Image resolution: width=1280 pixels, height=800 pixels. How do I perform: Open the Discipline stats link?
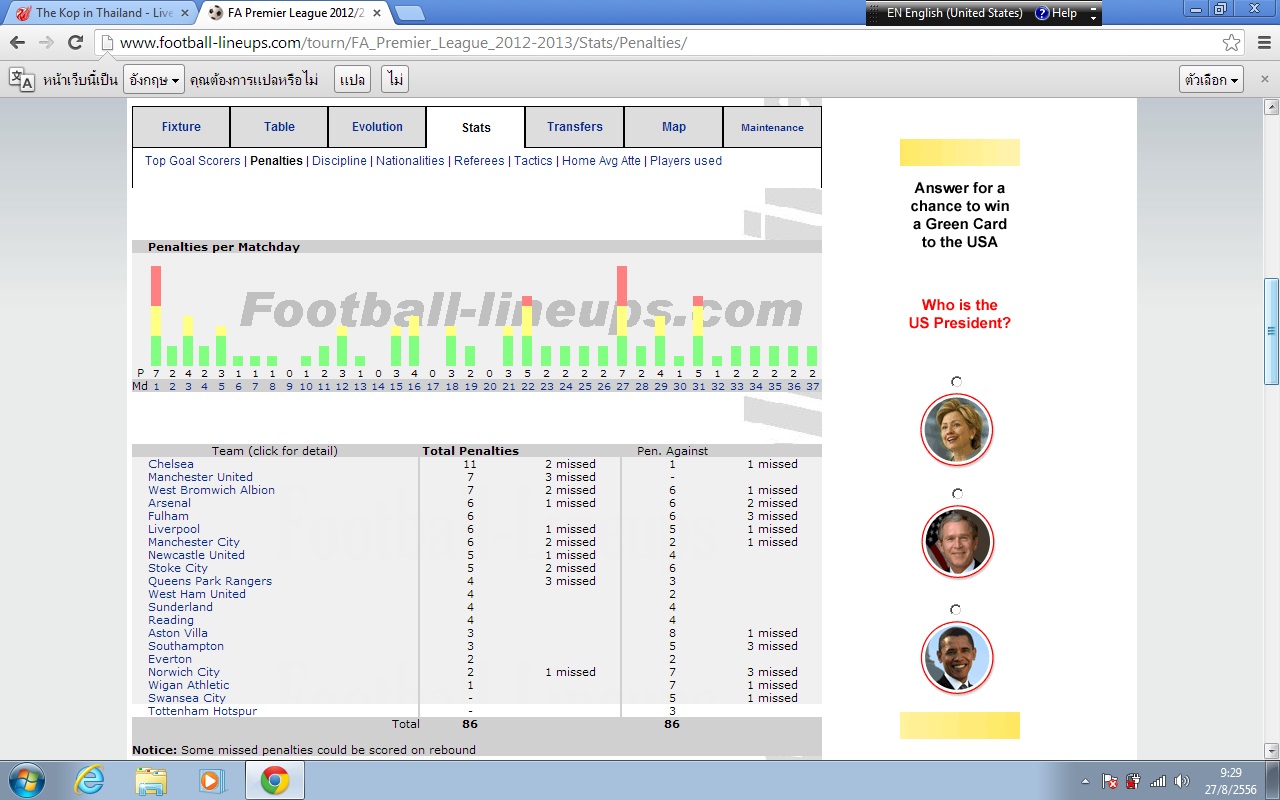click(x=339, y=161)
